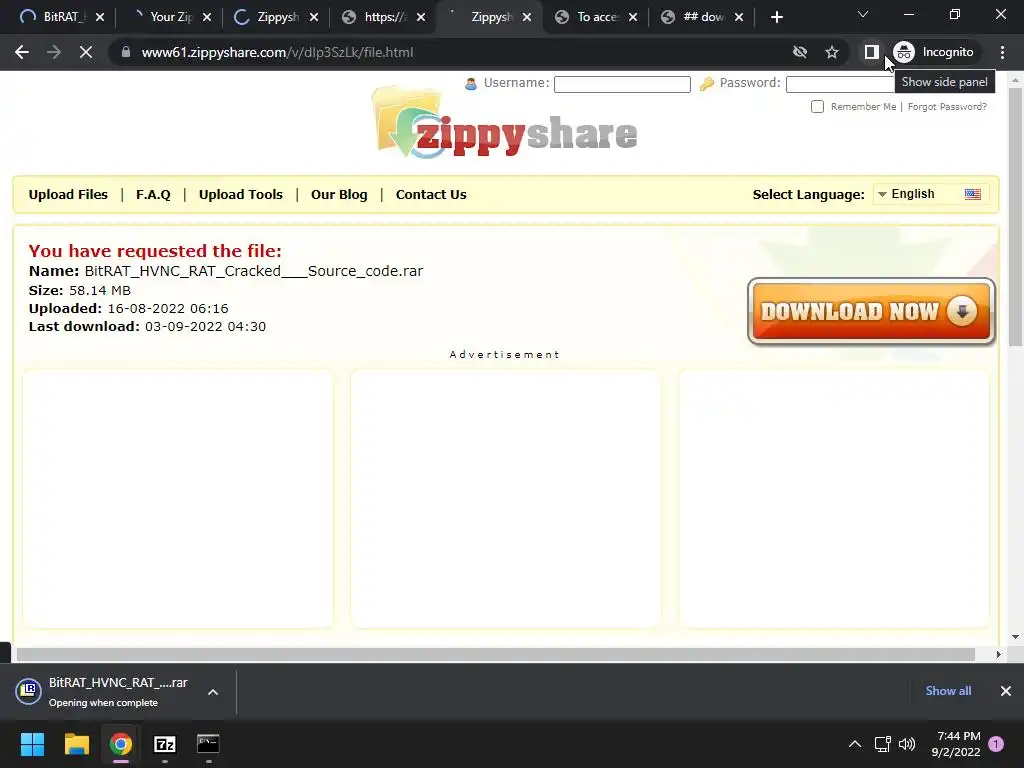Open the command prompt taskbar icon

208,744
